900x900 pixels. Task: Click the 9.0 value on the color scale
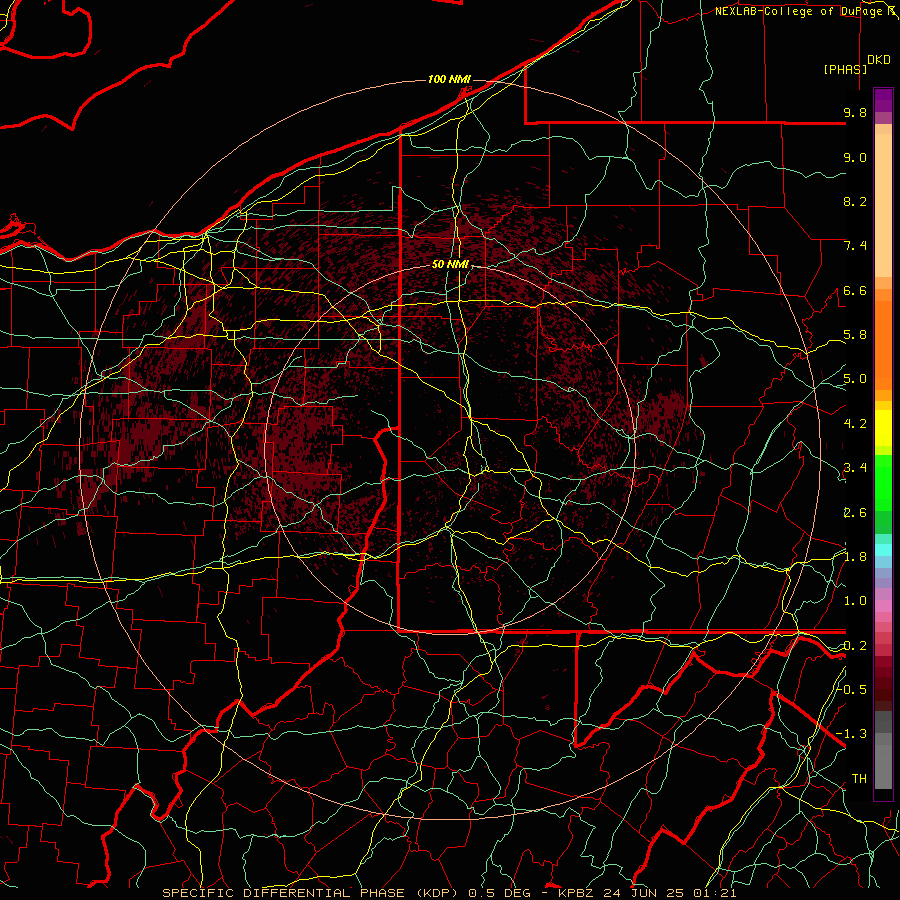click(x=855, y=157)
